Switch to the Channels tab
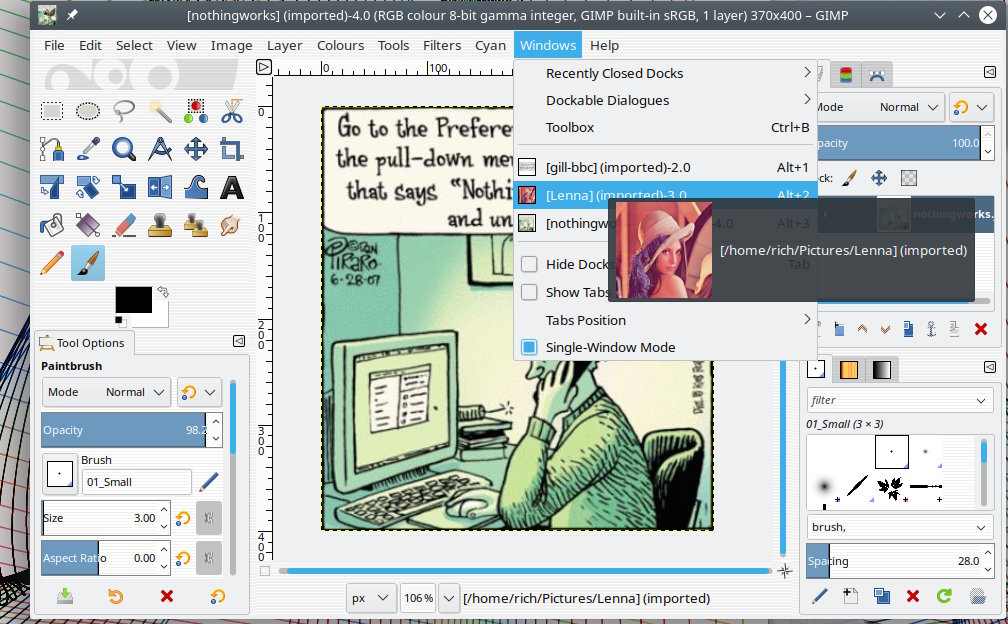 (x=846, y=75)
